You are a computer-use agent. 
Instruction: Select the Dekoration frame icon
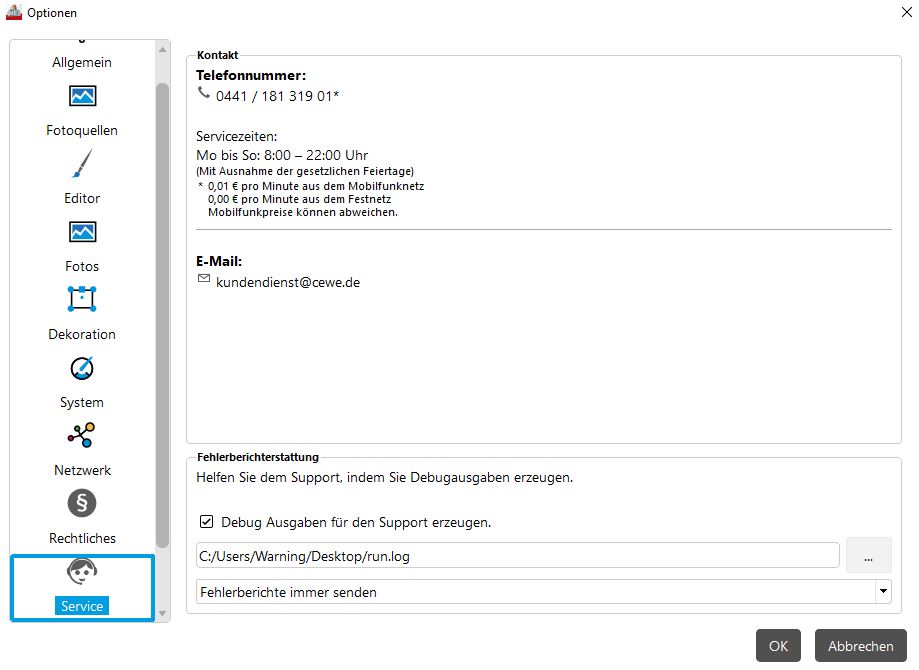[82, 299]
